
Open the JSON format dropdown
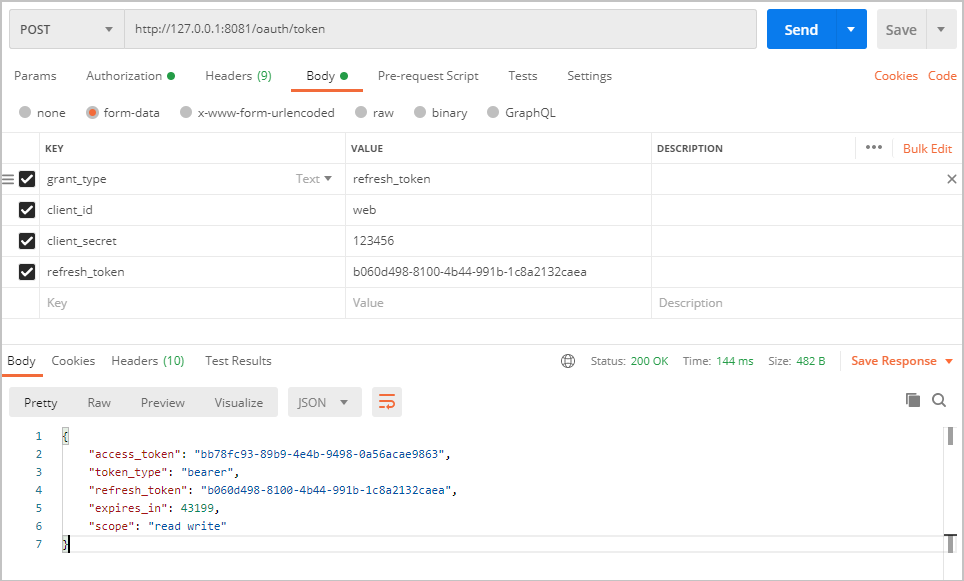point(325,402)
